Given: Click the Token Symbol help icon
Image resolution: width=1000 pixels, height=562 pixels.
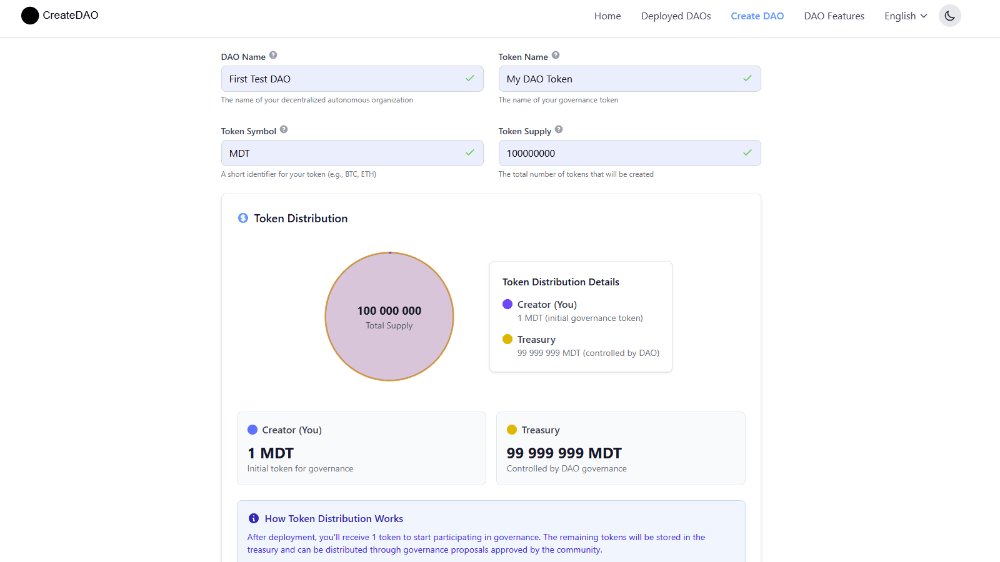Looking at the screenshot, I should coord(284,129).
